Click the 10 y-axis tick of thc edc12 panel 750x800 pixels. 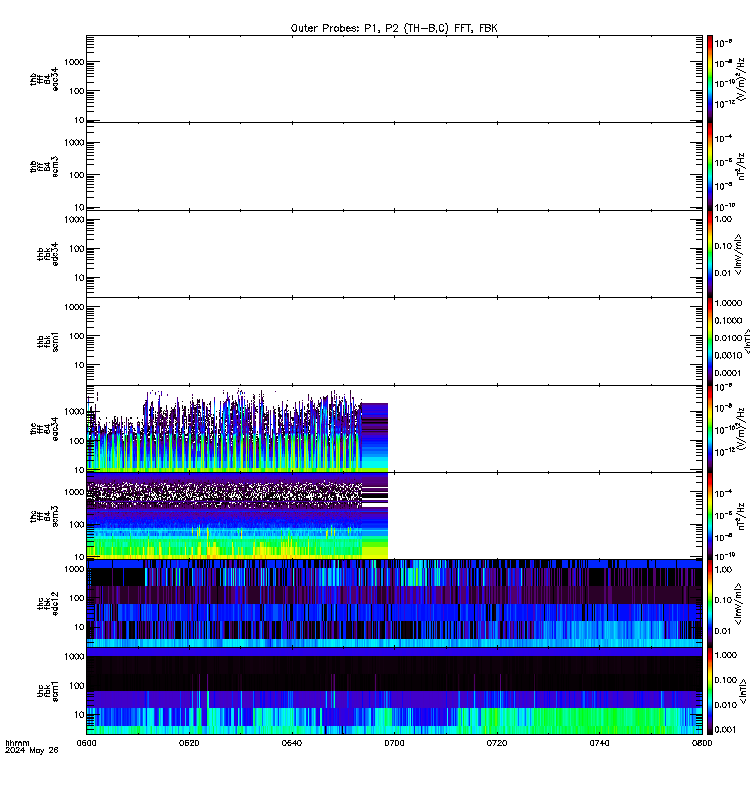tap(80, 627)
